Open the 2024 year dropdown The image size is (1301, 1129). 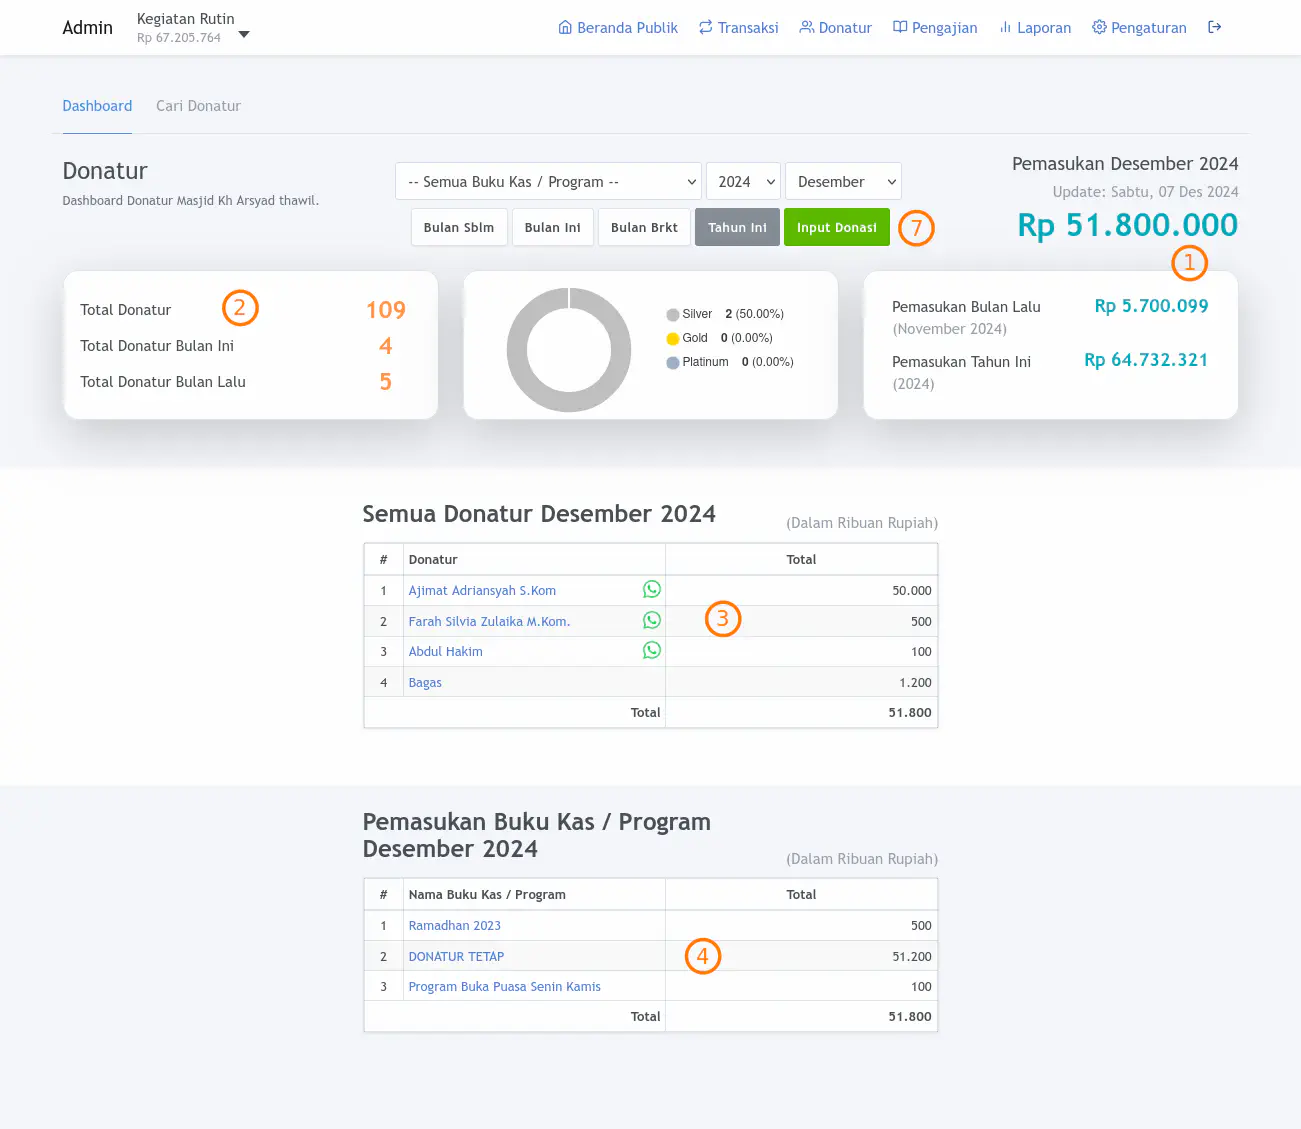coord(743,182)
